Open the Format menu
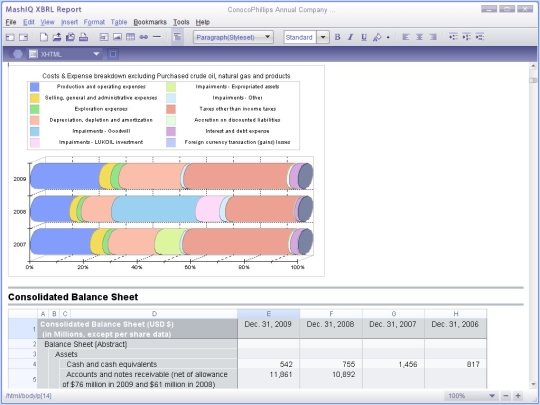The image size is (540, 405). [x=94, y=22]
